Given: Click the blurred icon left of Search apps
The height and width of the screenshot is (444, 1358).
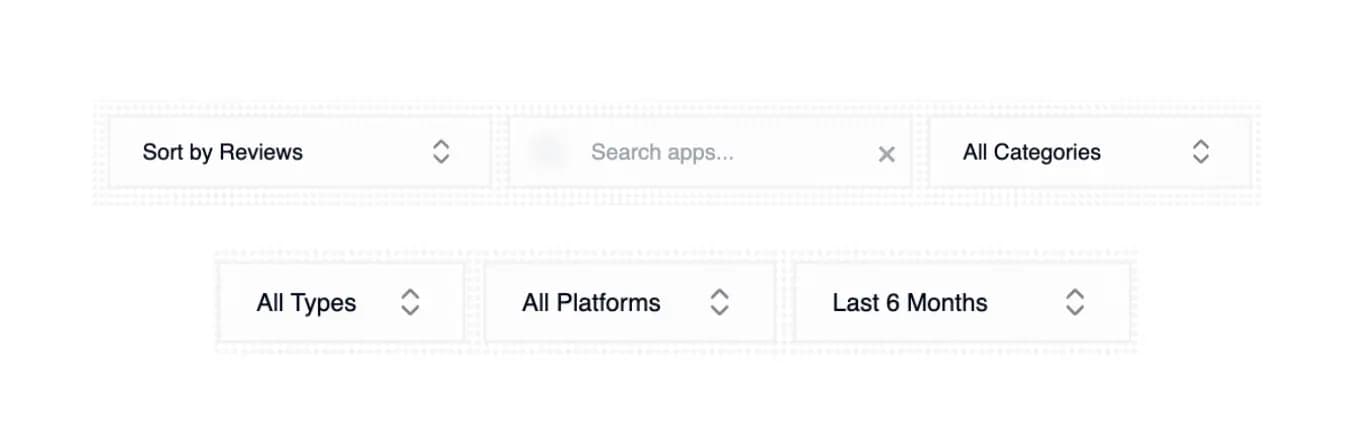Looking at the screenshot, I should pos(547,152).
